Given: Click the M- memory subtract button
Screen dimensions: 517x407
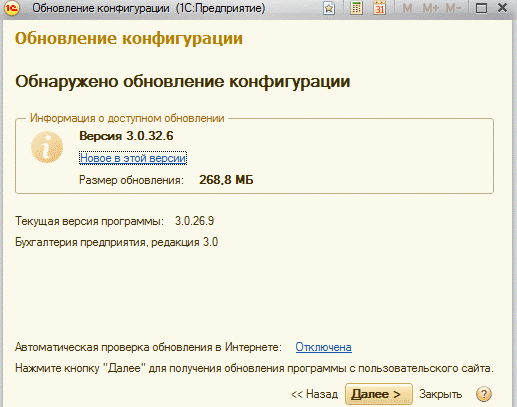Looking at the screenshot, I should [x=453, y=8].
